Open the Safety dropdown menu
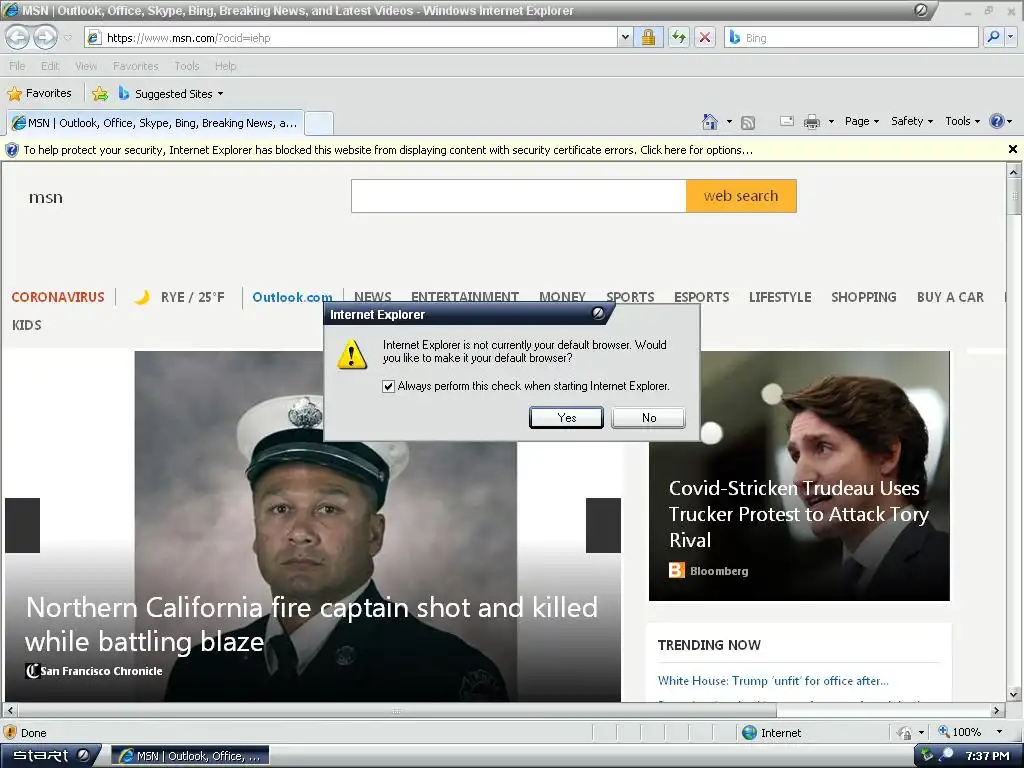The image size is (1024, 768). (912, 121)
